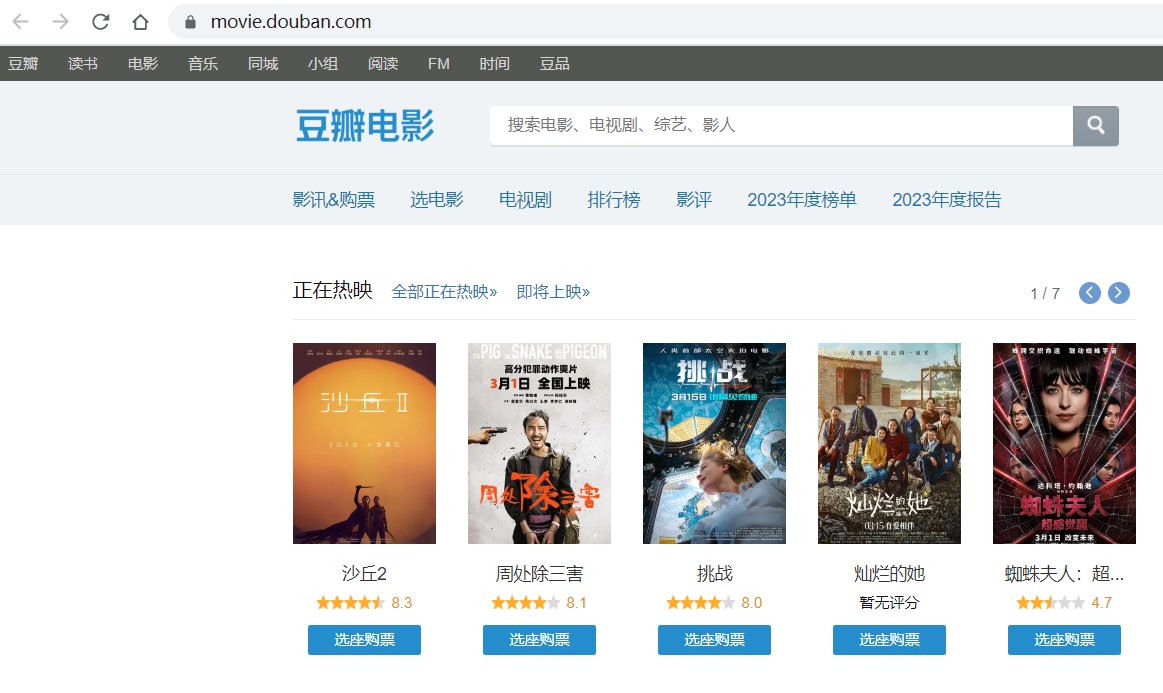Open 读书 in the top navigation
1163x693 pixels.
click(83, 64)
